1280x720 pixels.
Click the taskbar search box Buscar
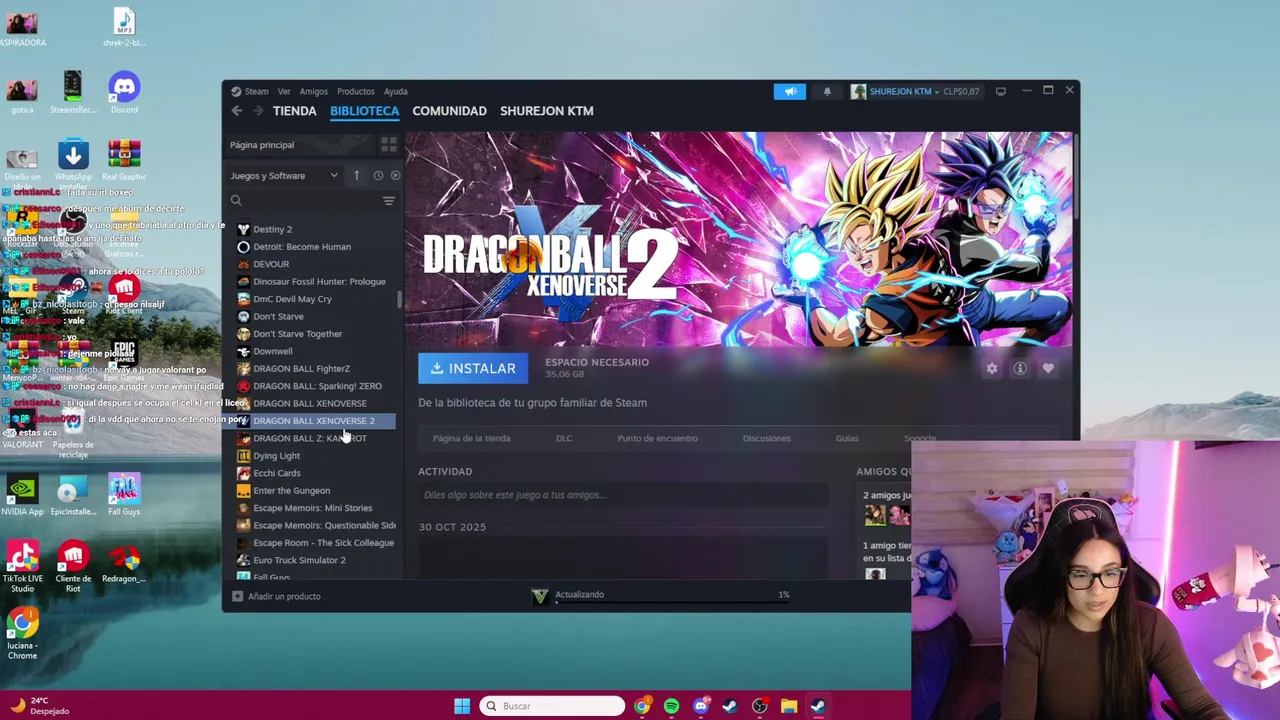(x=552, y=706)
